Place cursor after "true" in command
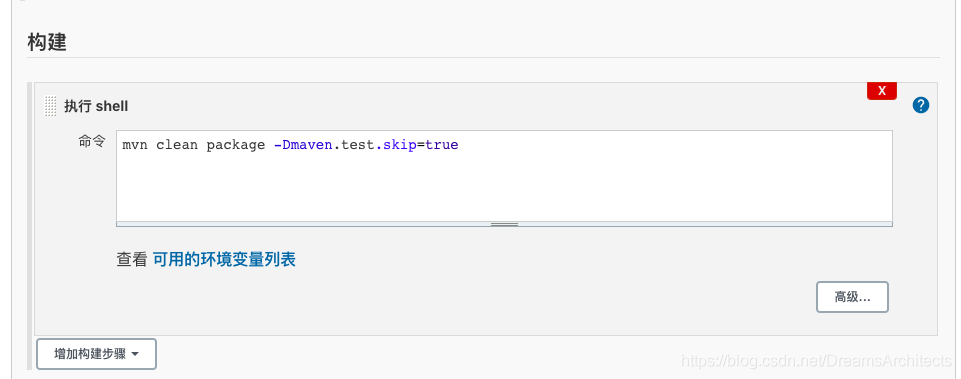 tap(460, 145)
